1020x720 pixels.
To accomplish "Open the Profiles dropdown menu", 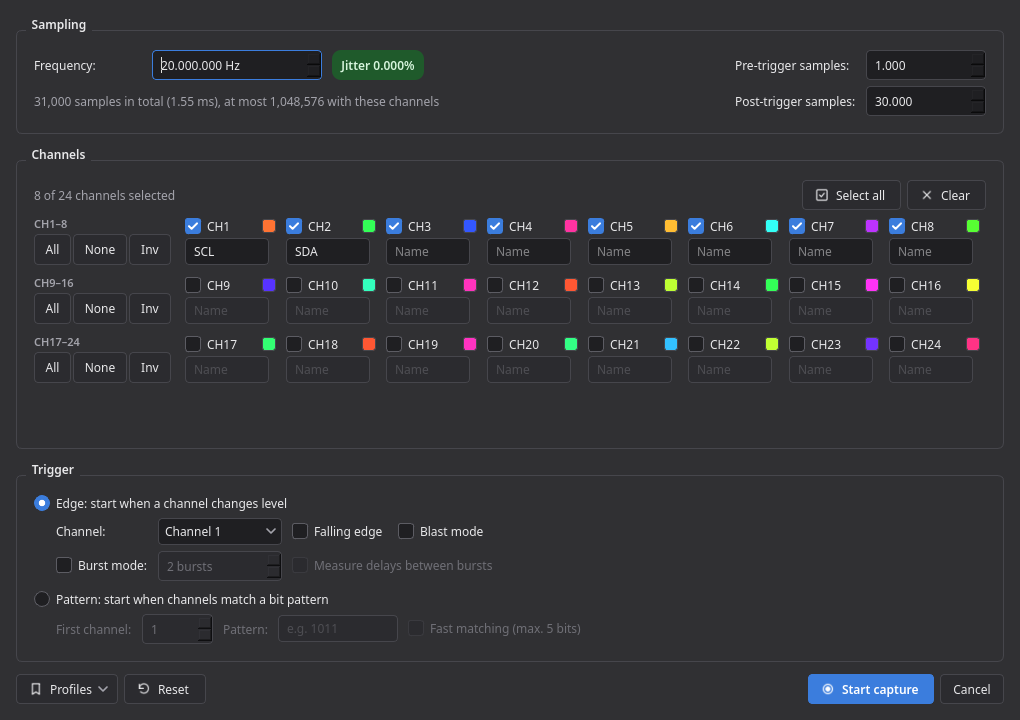I will coord(67,689).
